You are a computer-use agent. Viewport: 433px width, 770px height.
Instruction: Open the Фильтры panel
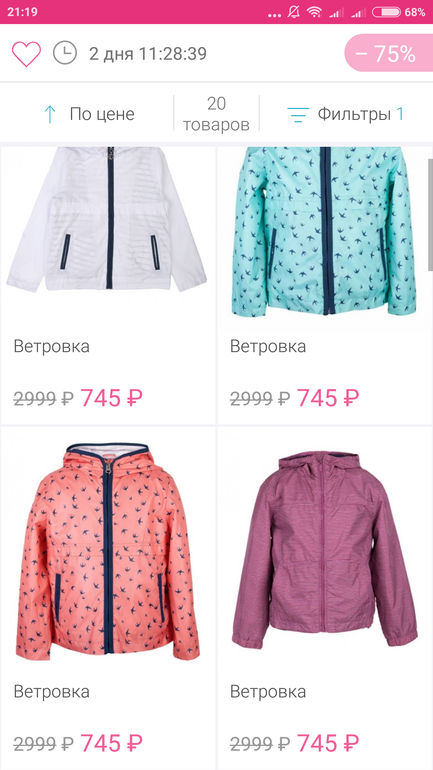(x=354, y=114)
